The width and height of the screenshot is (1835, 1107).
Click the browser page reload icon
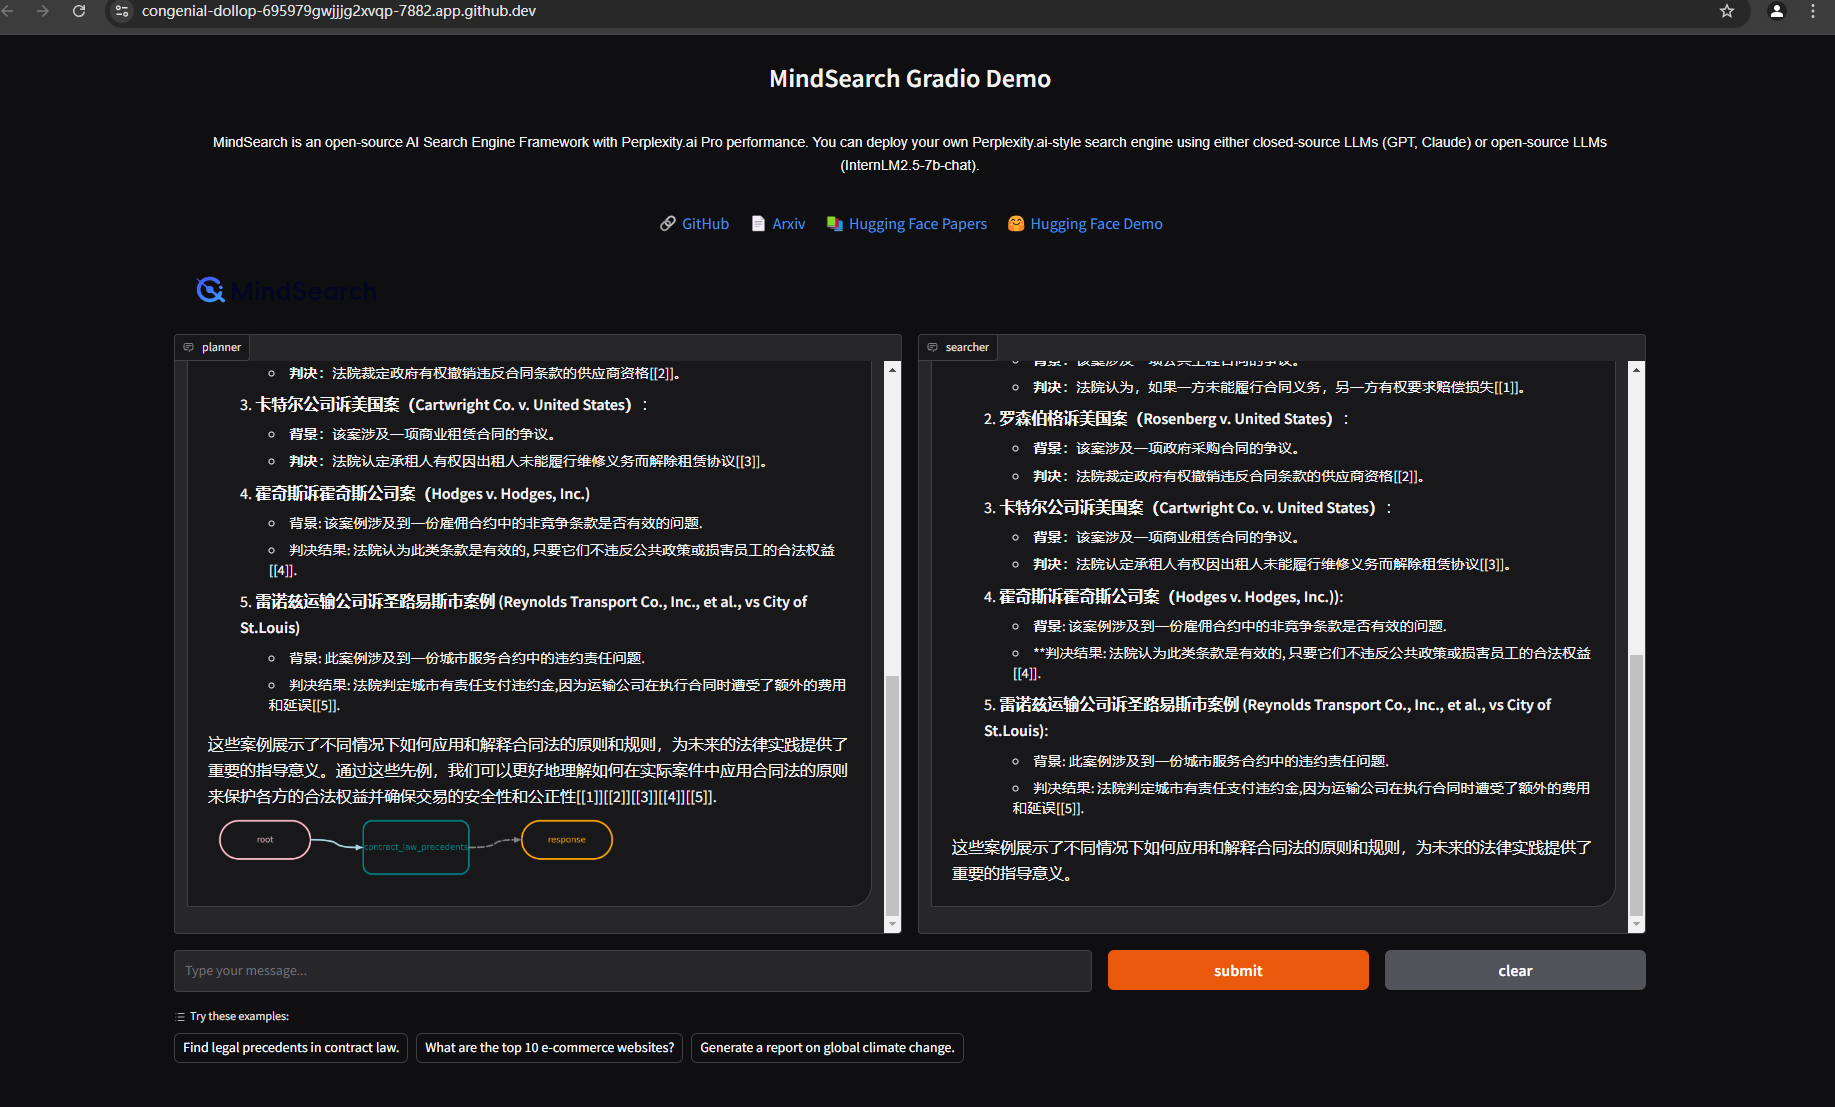pos(79,11)
